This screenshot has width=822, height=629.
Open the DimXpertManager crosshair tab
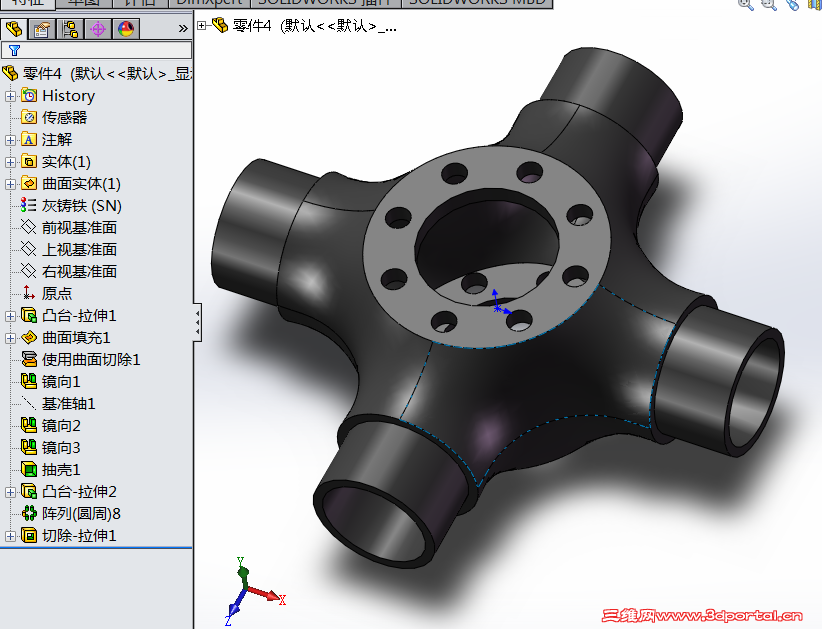point(98,29)
